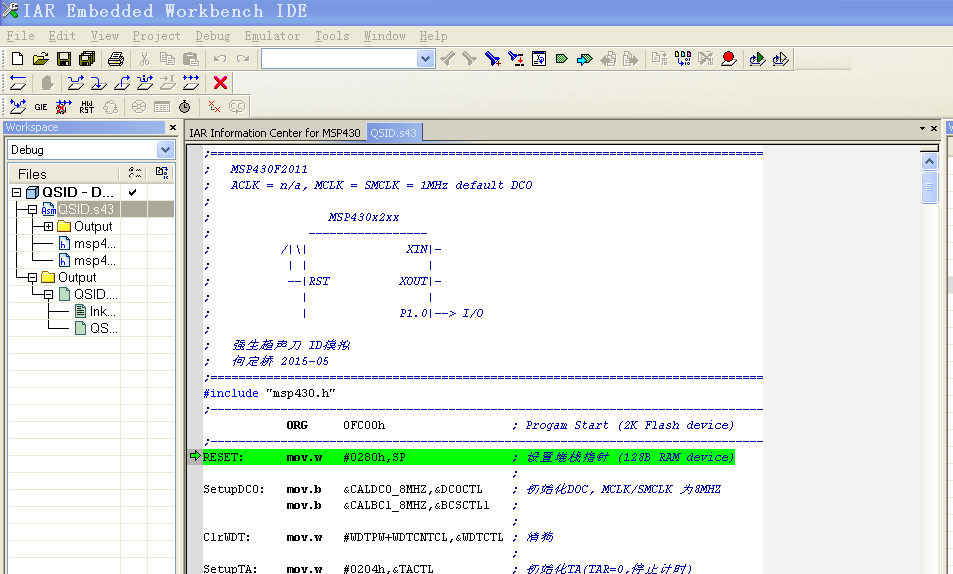Open the File menu
The image size is (953, 574).
tap(21, 36)
